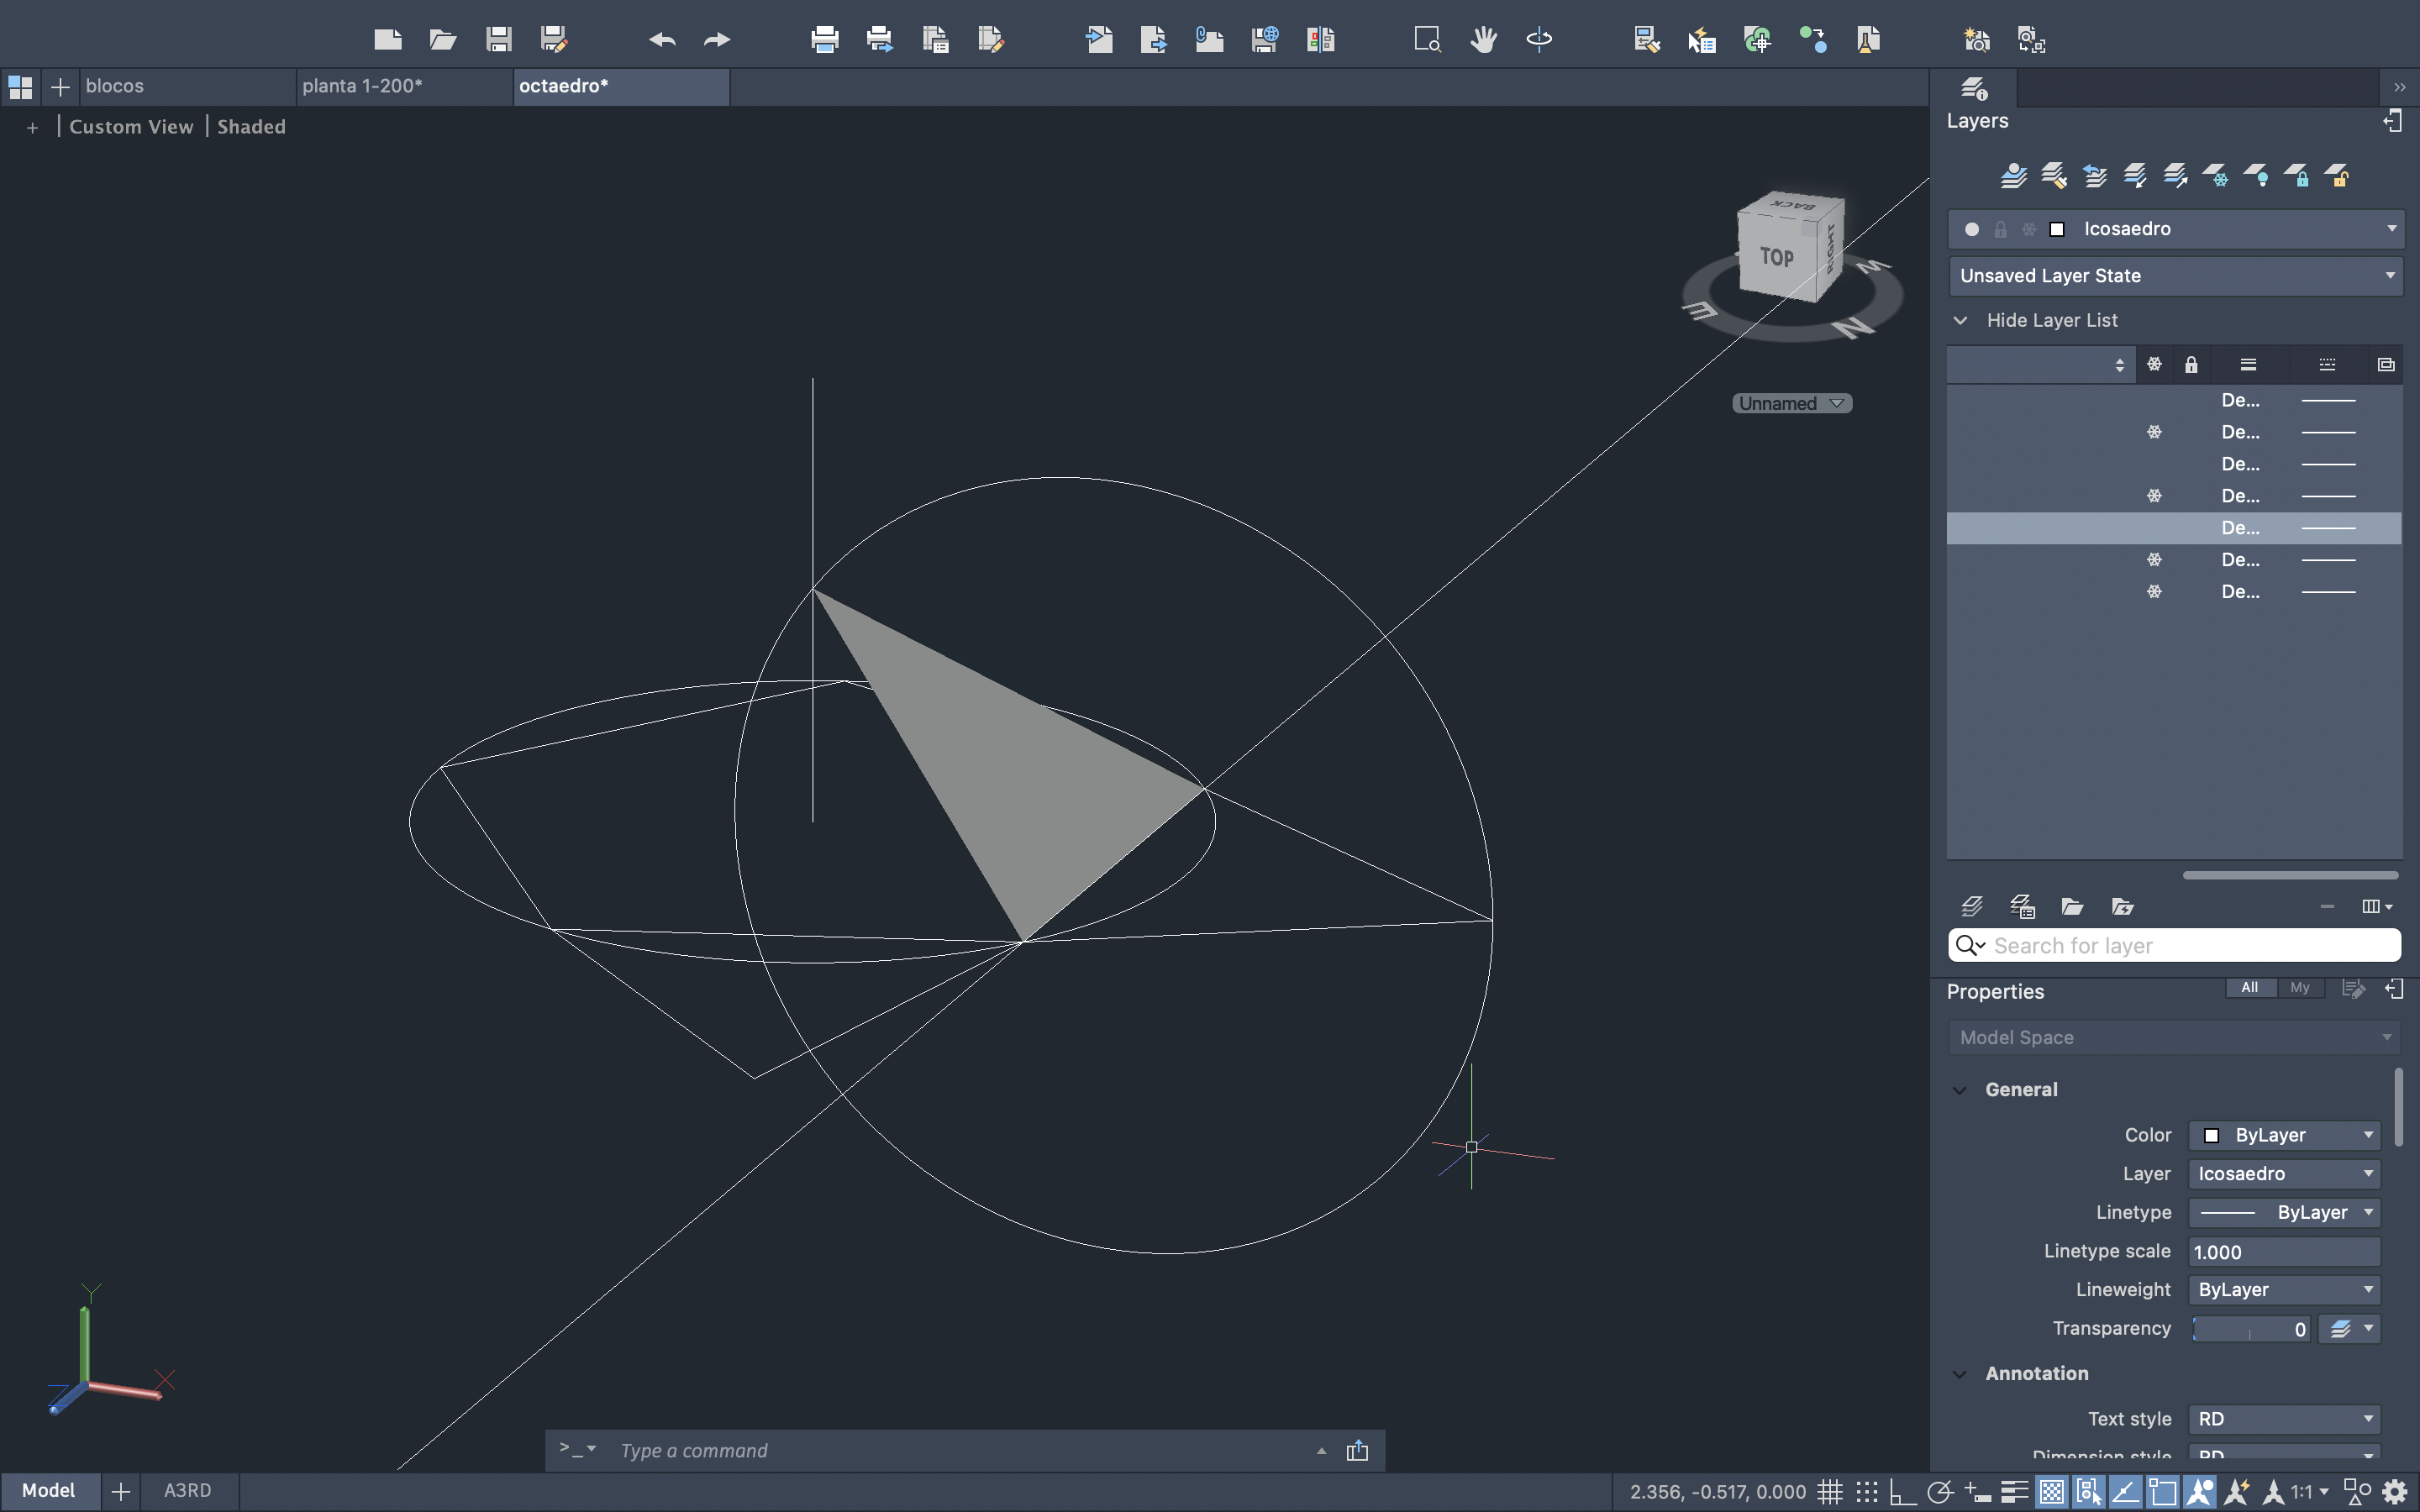The height and width of the screenshot is (1512, 2420).
Task: Toggle Polar Tracking in status bar
Action: [1940, 1491]
